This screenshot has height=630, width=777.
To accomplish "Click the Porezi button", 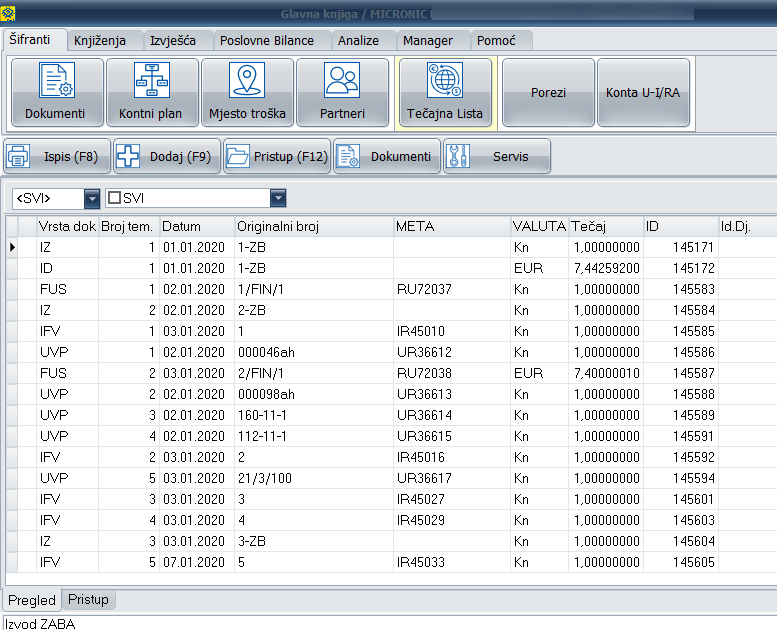I will 548,92.
